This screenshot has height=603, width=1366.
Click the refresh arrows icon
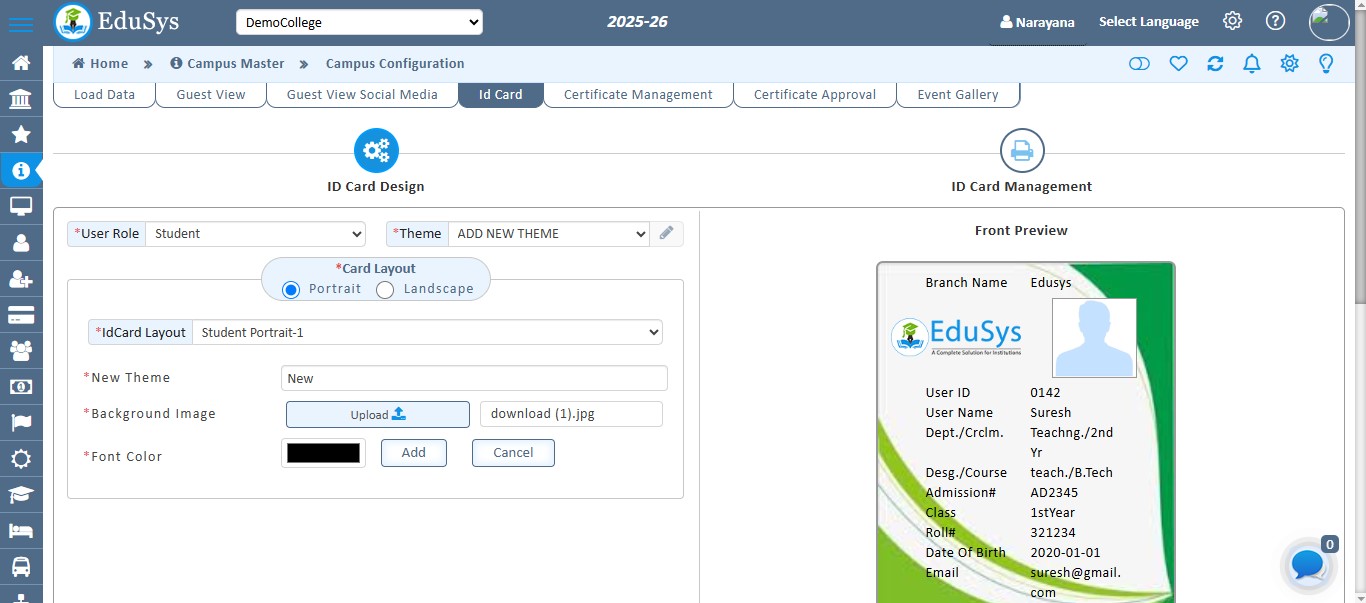(1215, 64)
